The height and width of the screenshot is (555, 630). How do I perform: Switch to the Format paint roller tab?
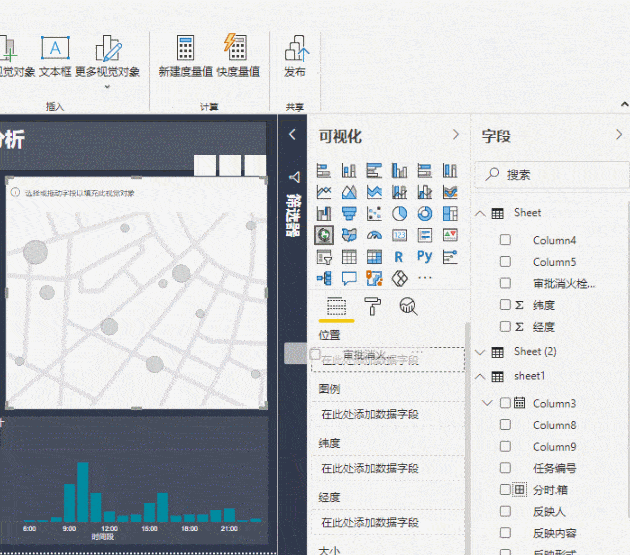tap(372, 306)
